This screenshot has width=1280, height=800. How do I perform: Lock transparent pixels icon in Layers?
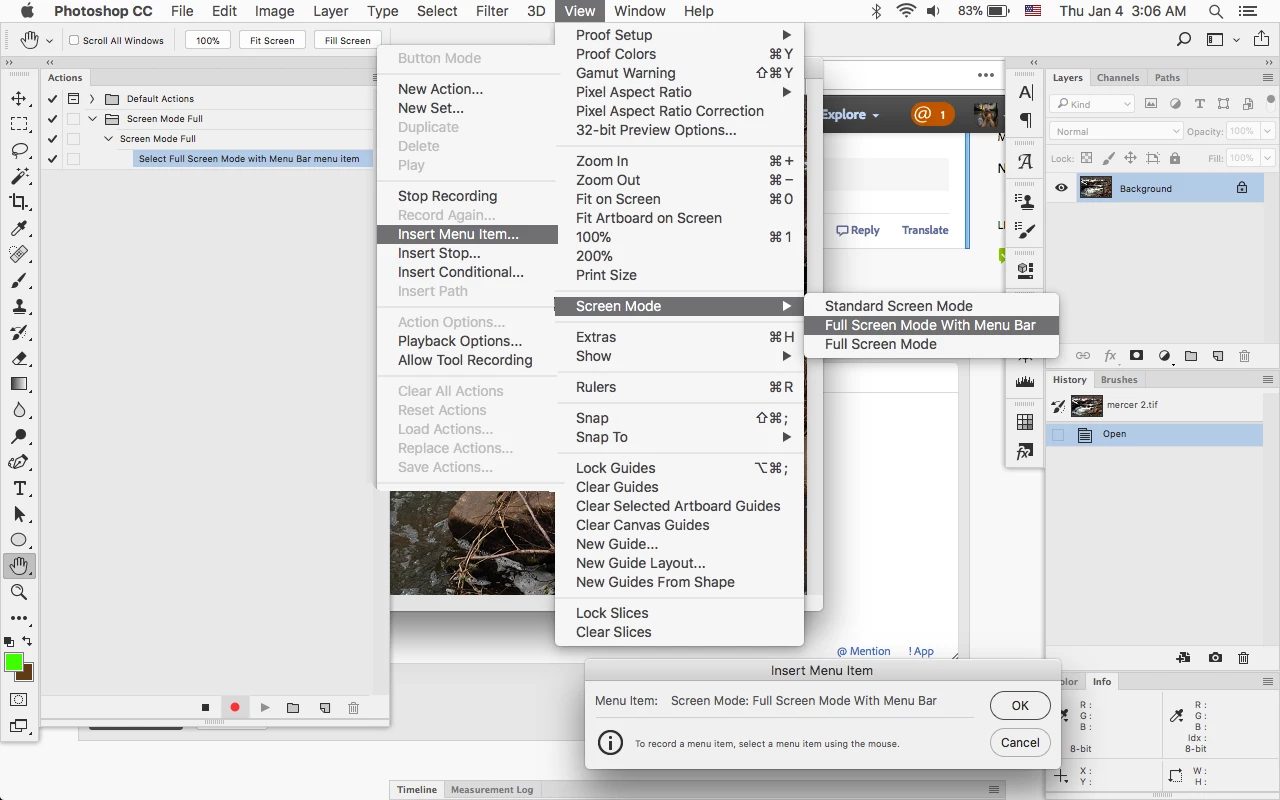[1087, 158]
